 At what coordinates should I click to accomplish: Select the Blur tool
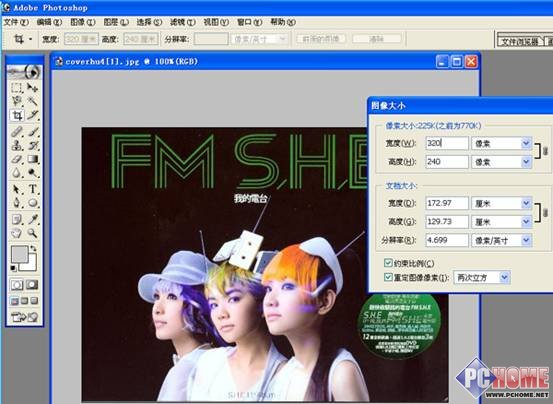(17, 173)
